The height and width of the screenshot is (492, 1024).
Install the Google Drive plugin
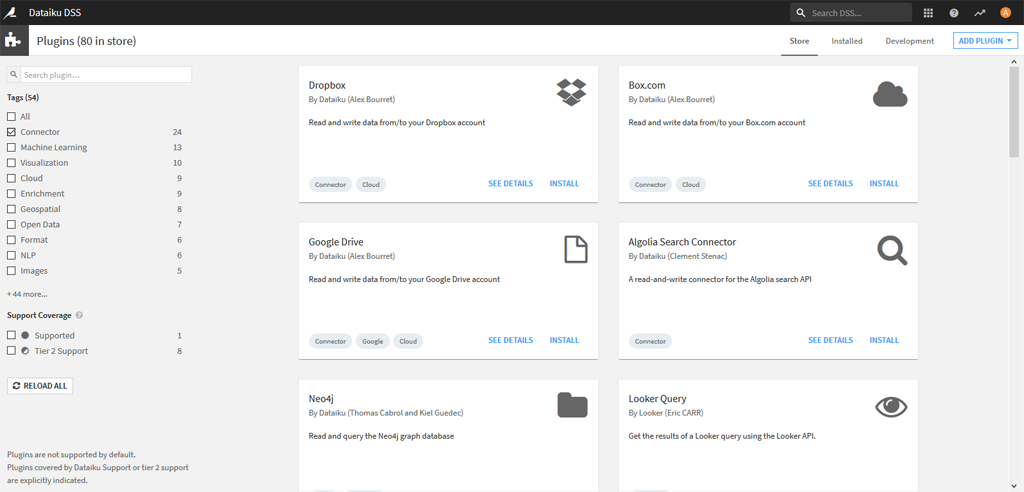tap(564, 340)
